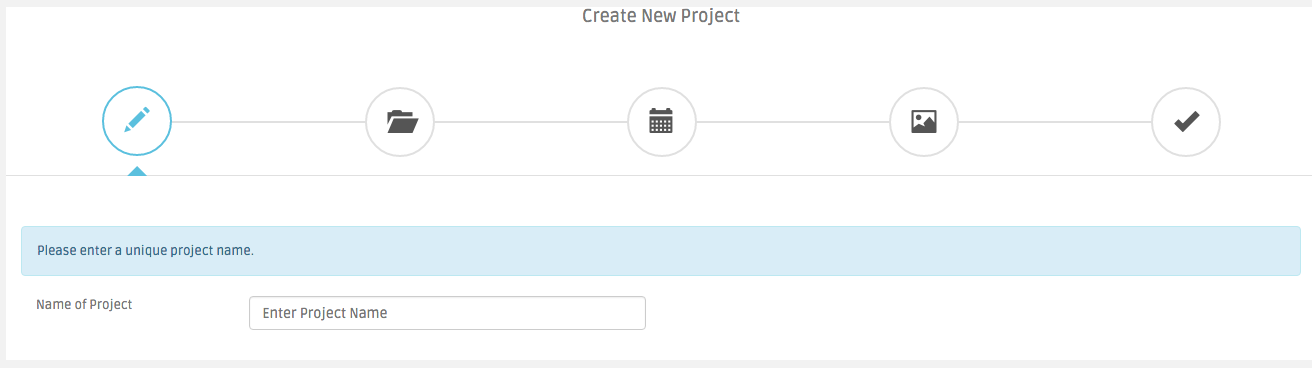The width and height of the screenshot is (1312, 368).
Task: Click the pencil step icon
Action: [x=137, y=121]
